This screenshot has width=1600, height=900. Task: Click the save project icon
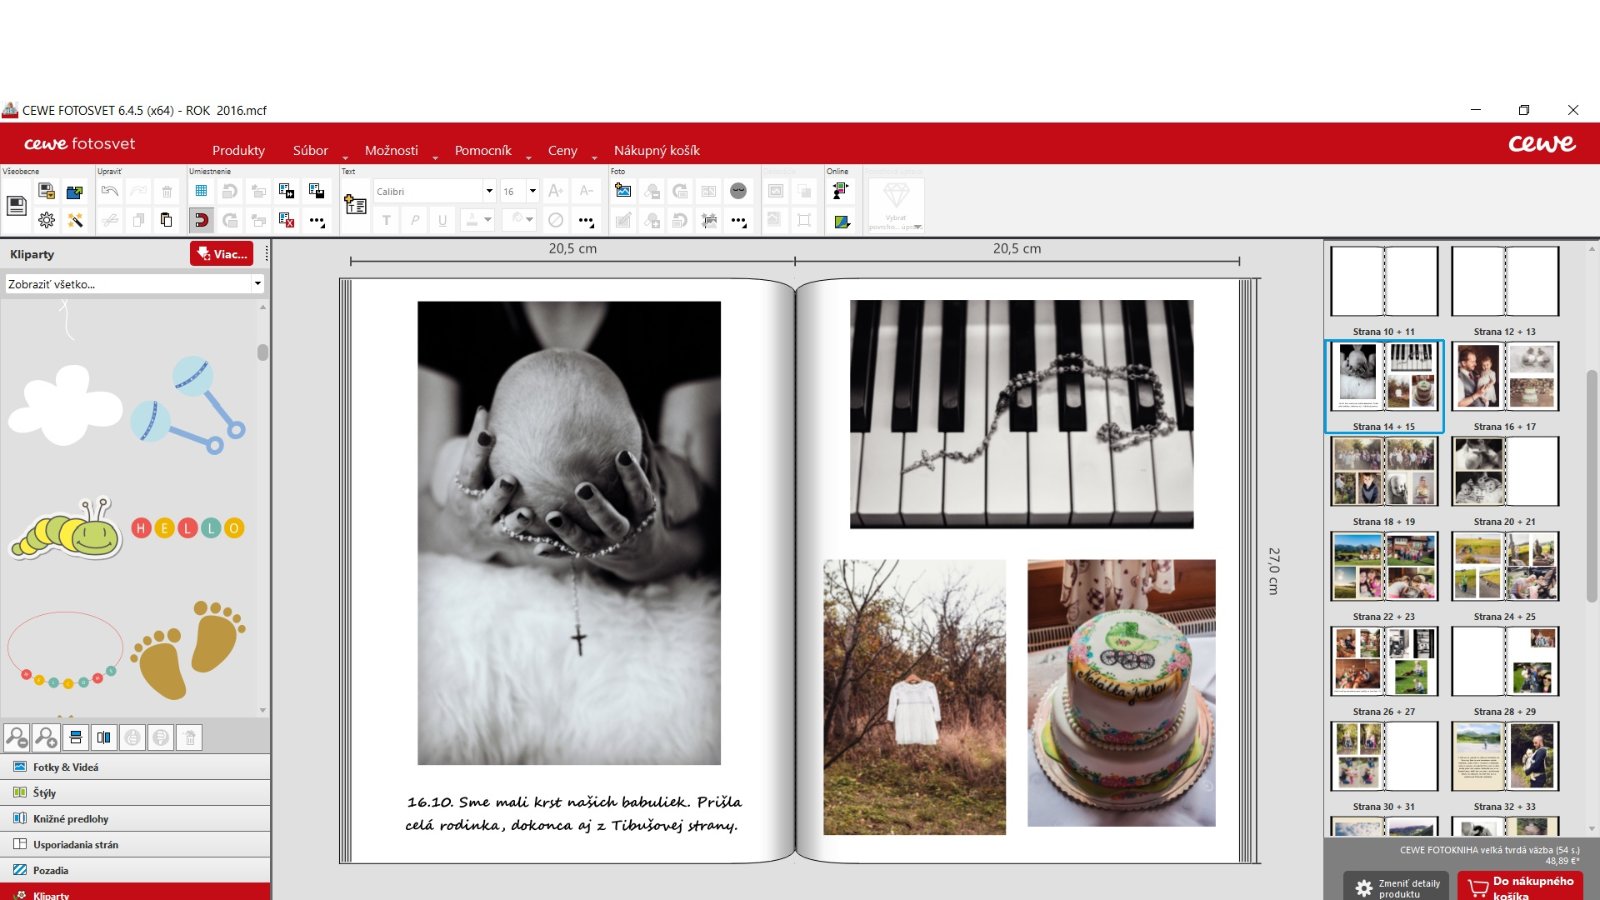click(x=16, y=206)
